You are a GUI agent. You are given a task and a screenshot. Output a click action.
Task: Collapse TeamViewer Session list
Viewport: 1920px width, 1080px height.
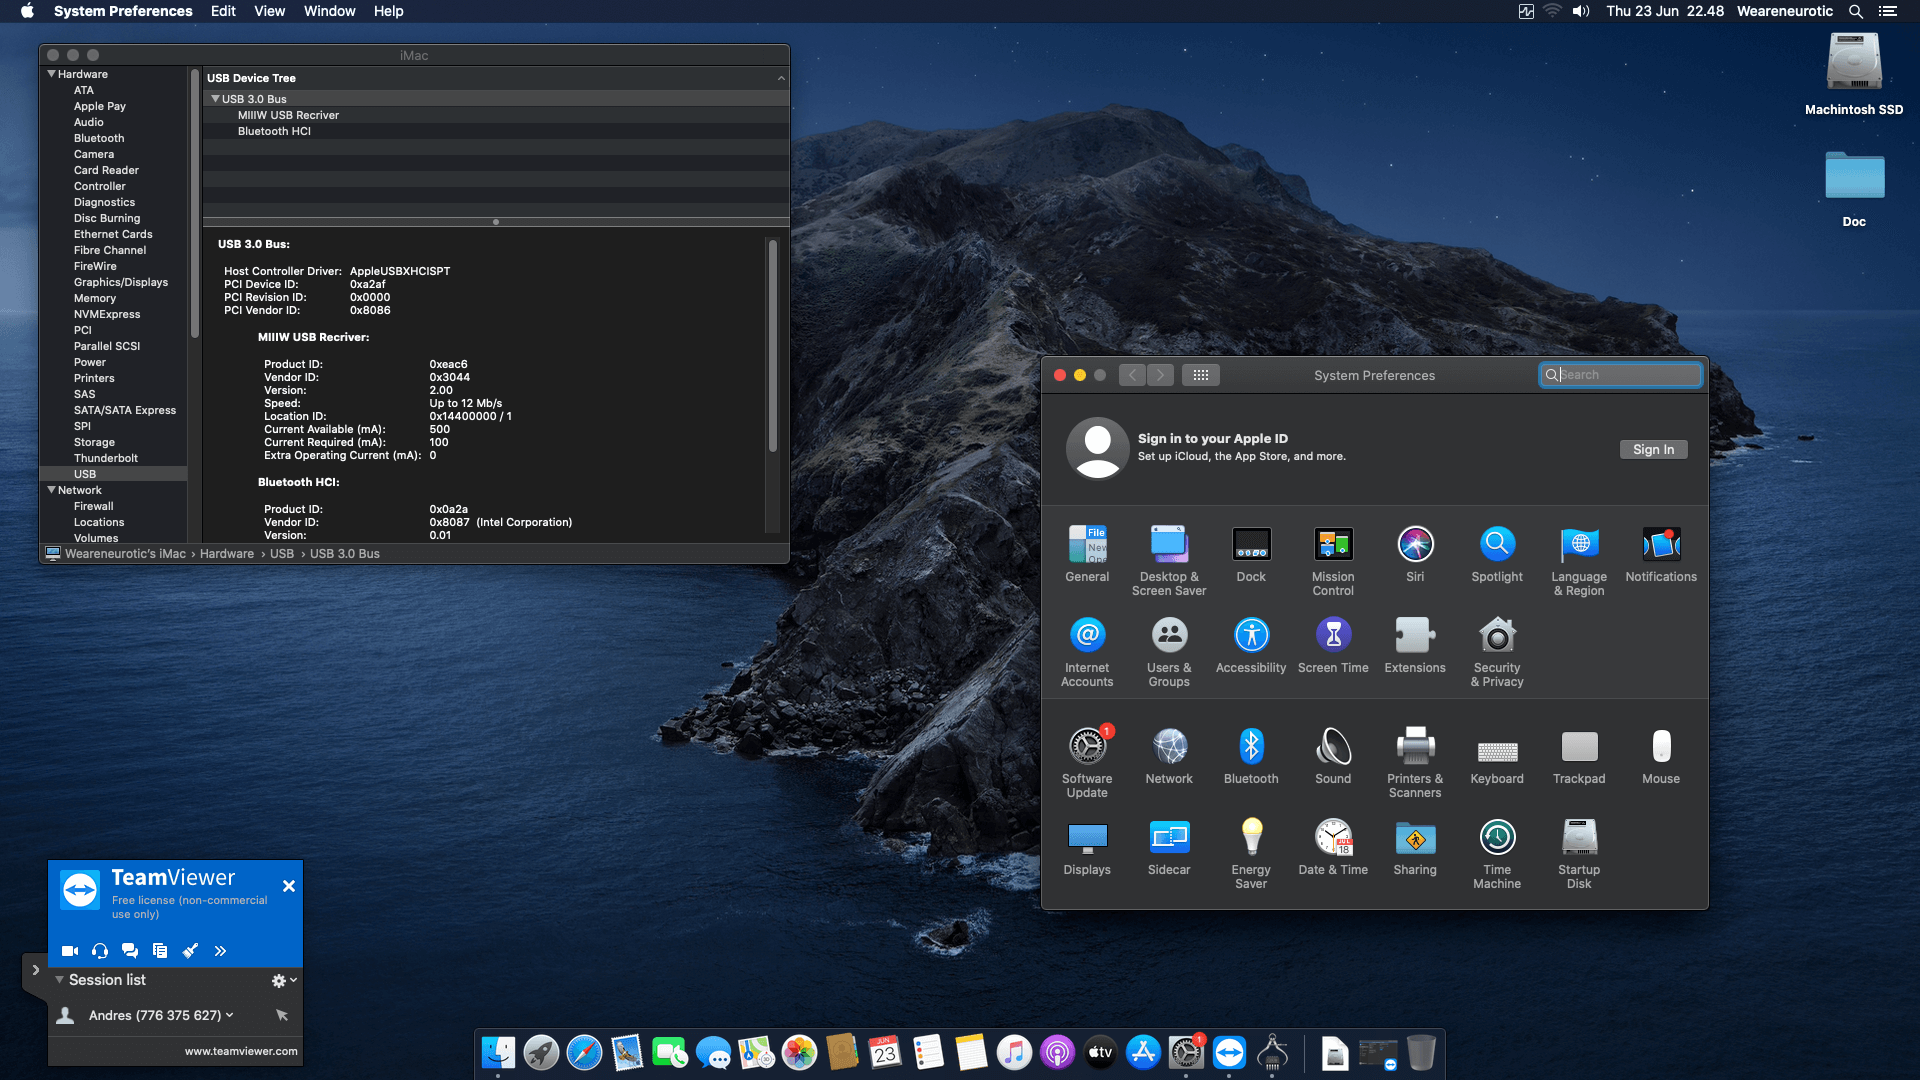59,980
